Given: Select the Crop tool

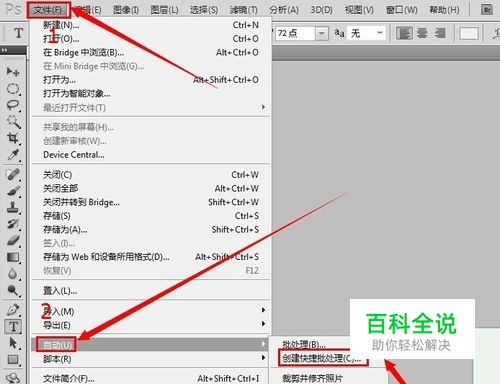Looking at the screenshot, I should tap(13, 138).
